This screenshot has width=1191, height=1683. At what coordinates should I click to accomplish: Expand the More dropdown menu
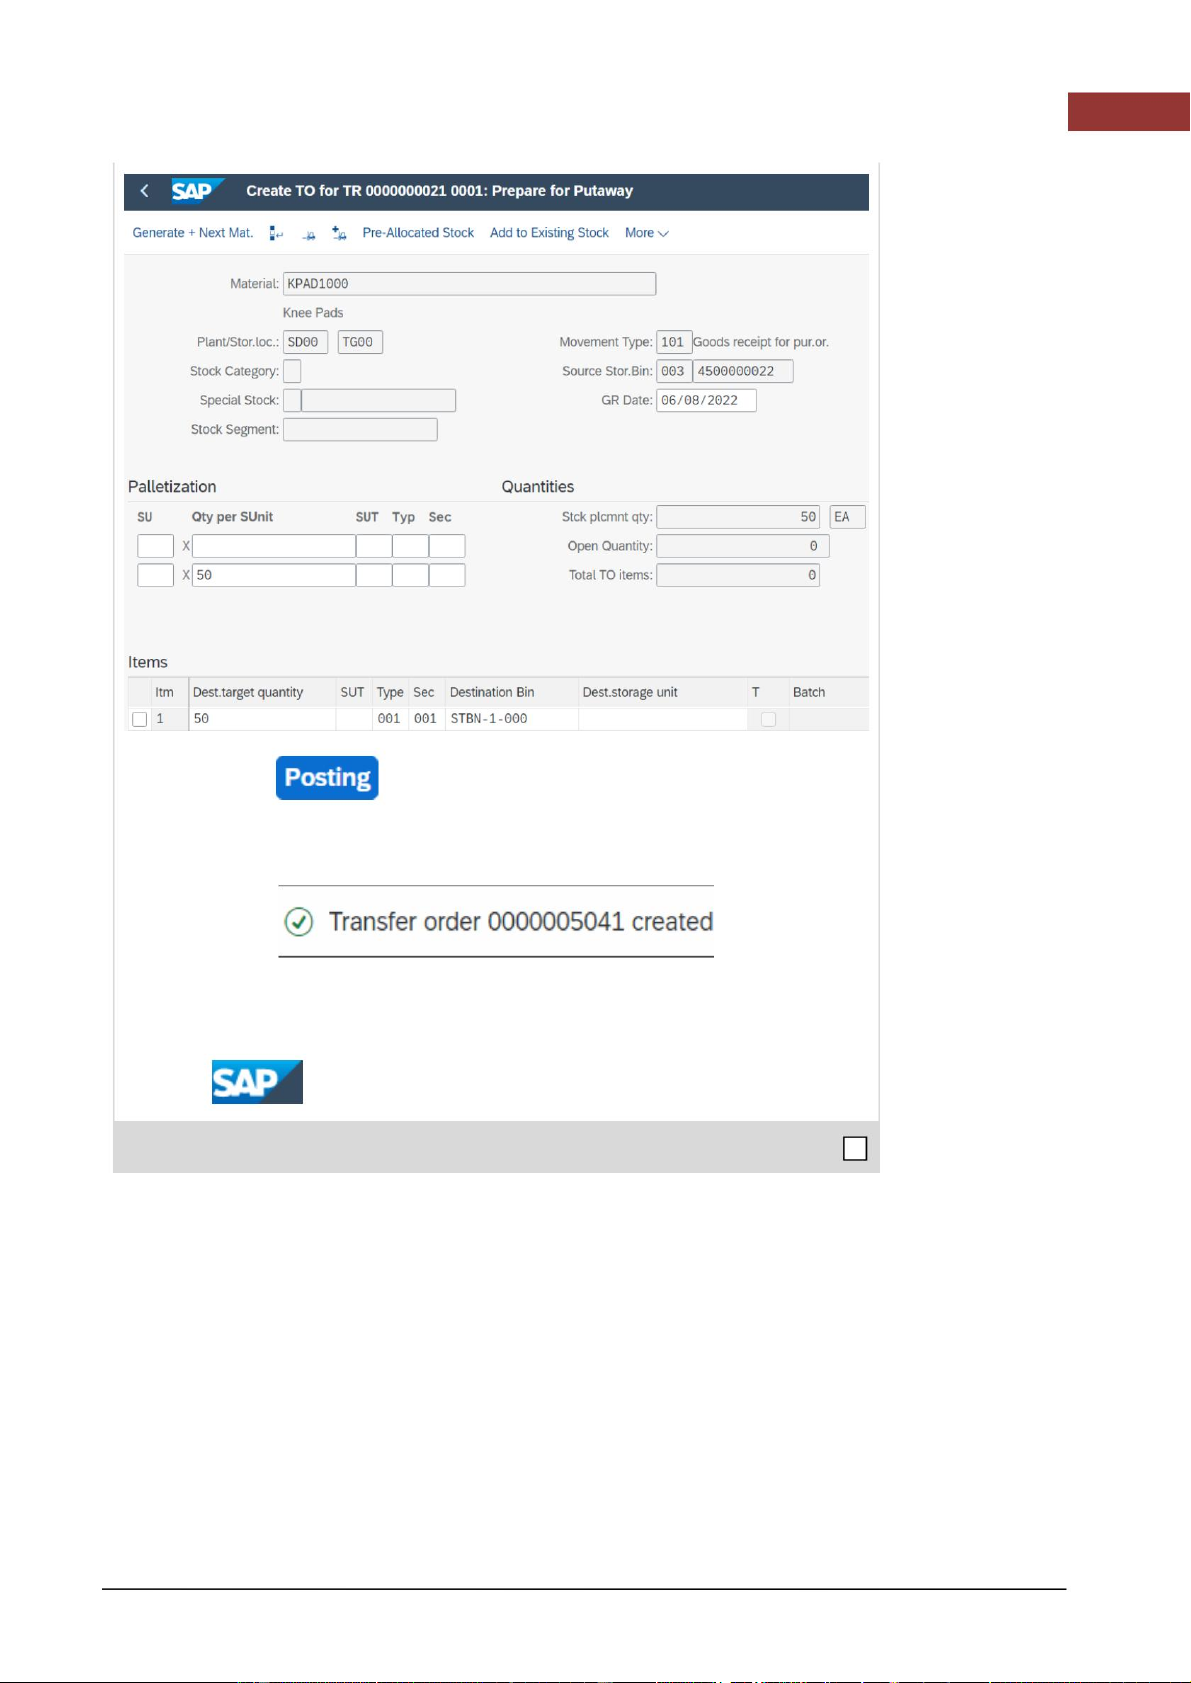[646, 233]
